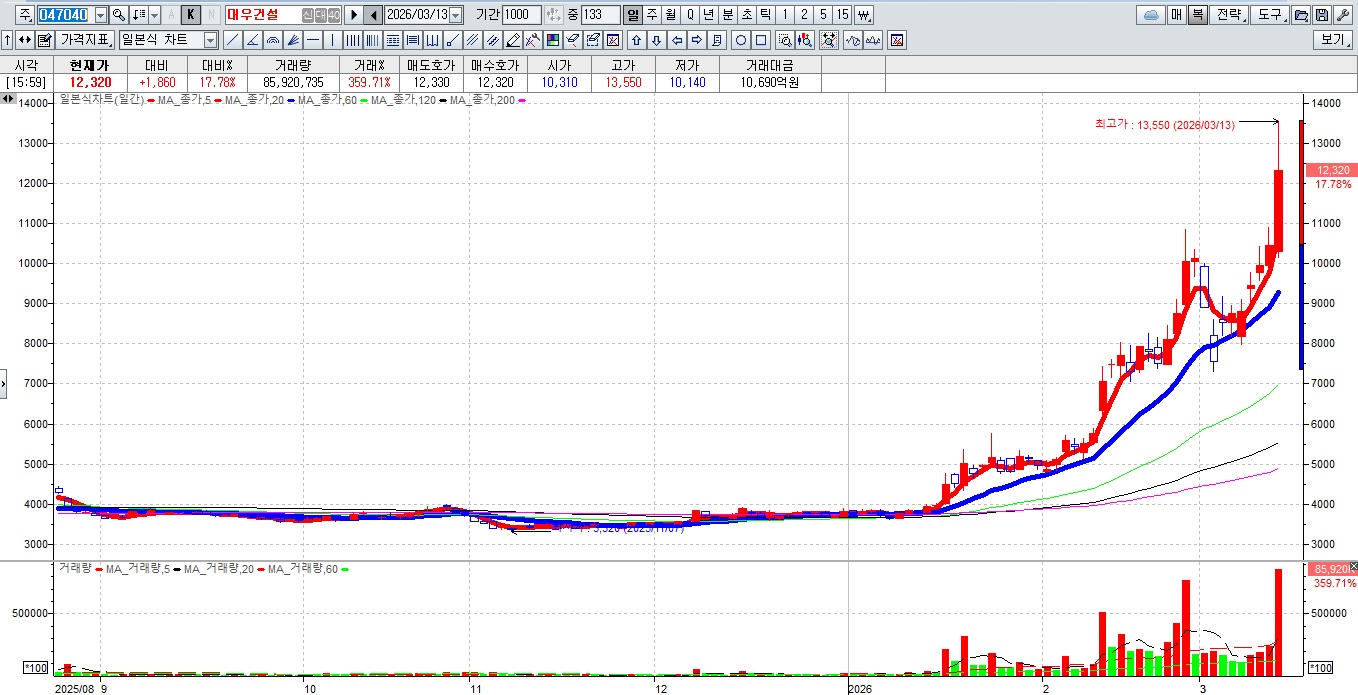Open the sort list dropdown arrow

coord(154,15)
